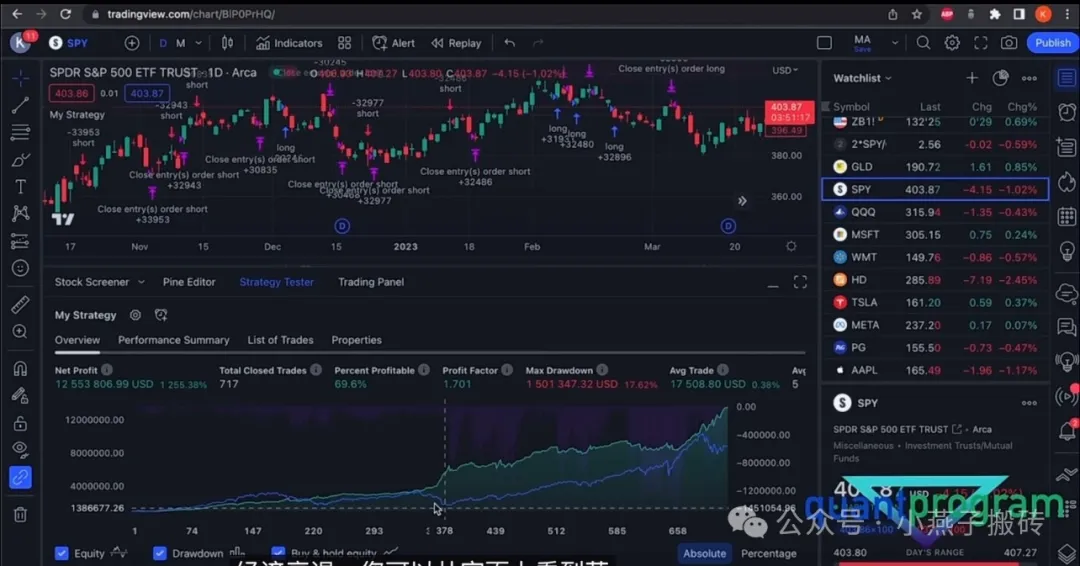The height and width of the screenshot is (566, 1080).
Task: Lock all drawing tools
Action: coord(20,423)
